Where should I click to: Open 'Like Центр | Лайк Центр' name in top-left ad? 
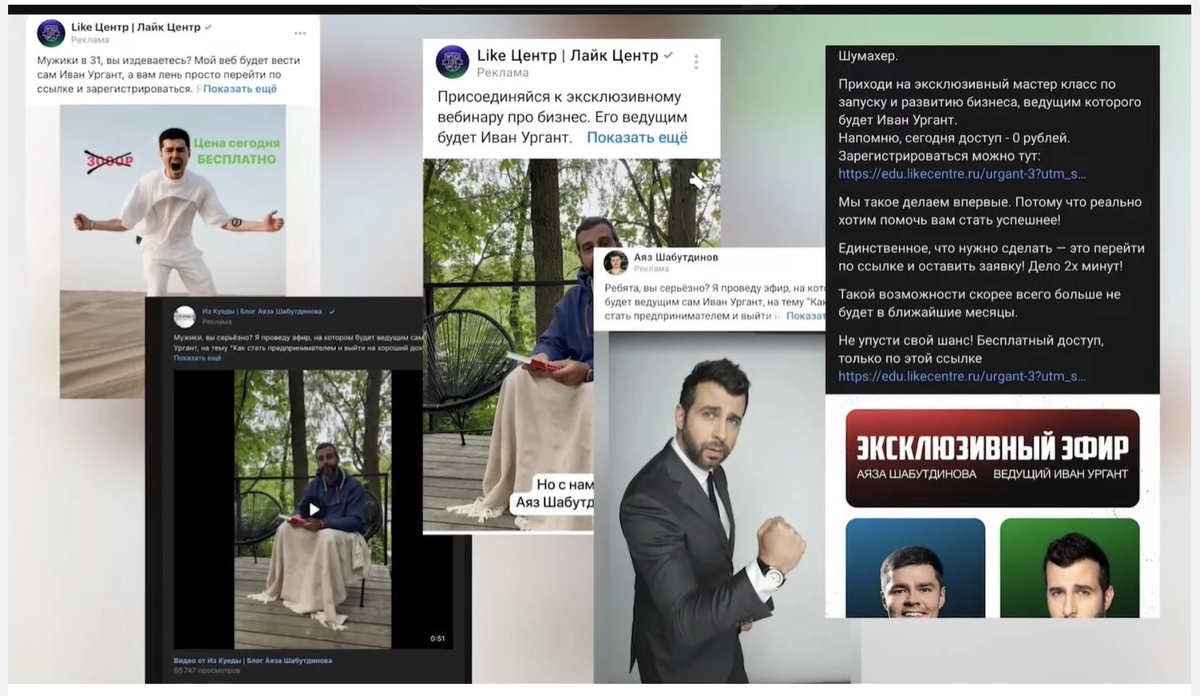(135, 27)
